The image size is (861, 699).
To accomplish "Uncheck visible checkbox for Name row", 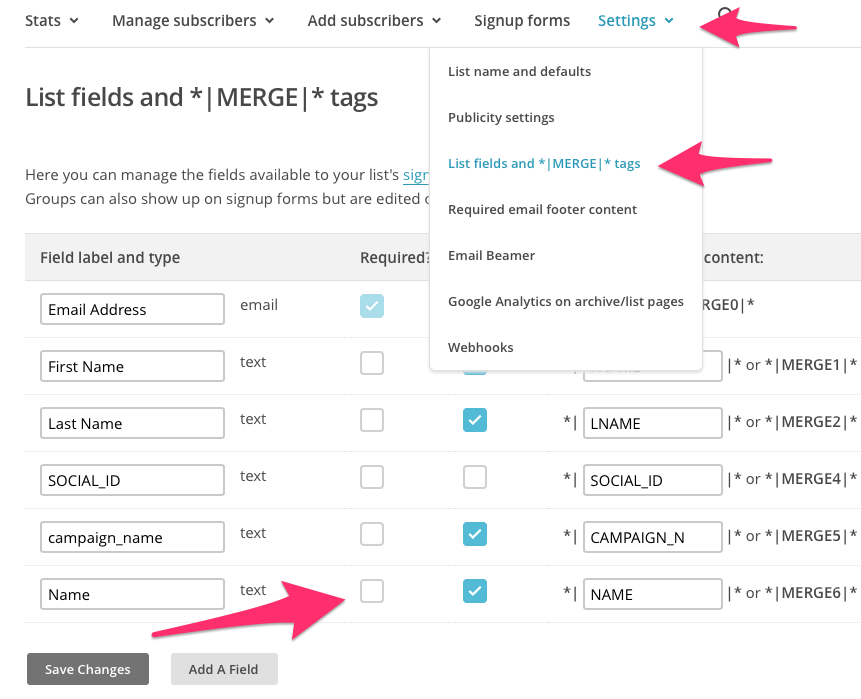I will 475,591.
